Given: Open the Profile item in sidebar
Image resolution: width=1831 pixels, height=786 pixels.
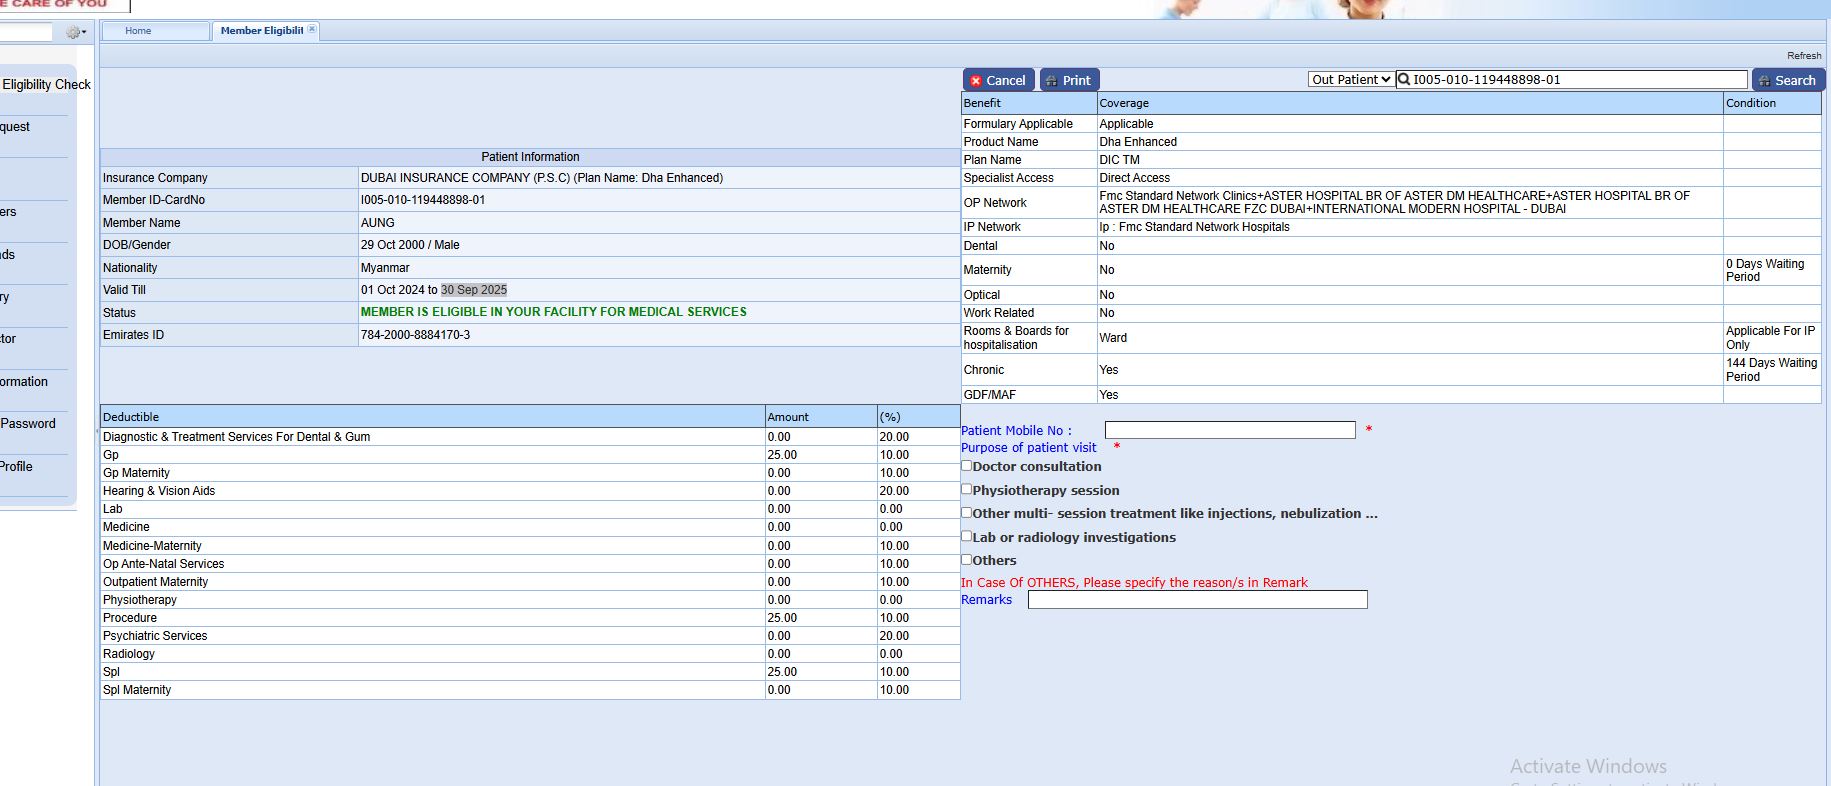Looking at the screenshot, I should (16, 467).
